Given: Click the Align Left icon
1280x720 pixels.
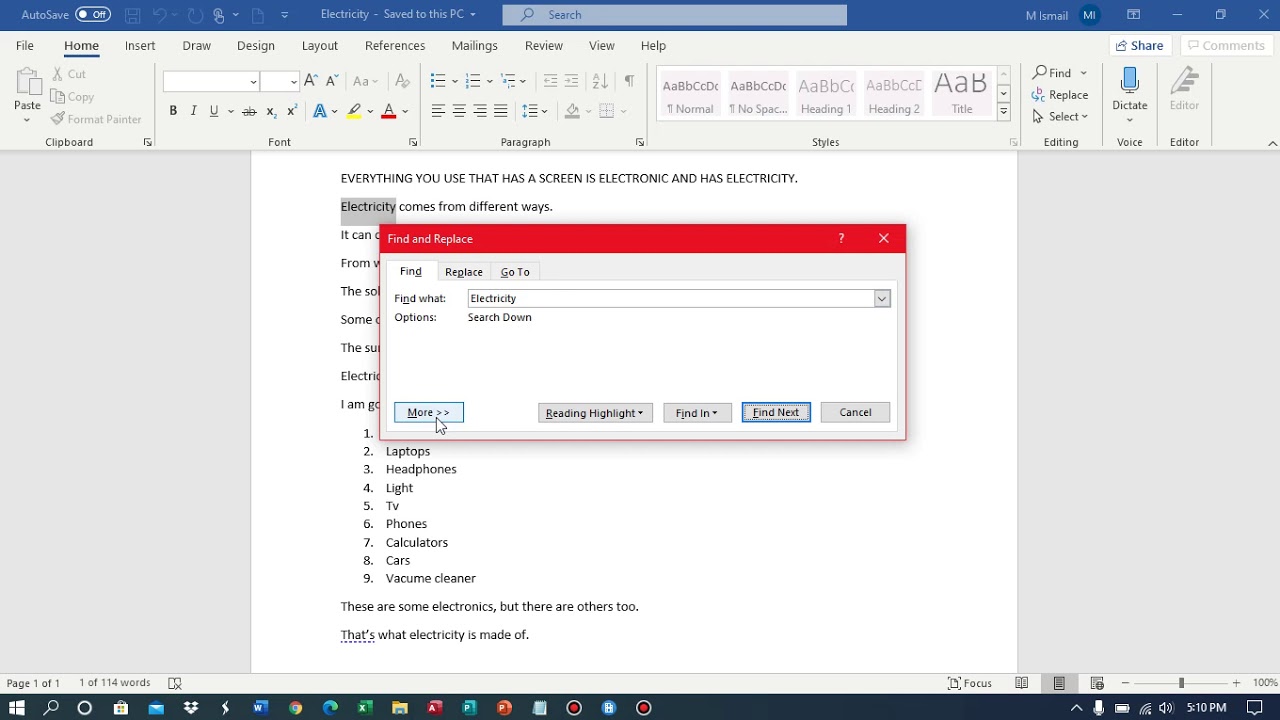Looking at the screenshot, I should point(438,111).
